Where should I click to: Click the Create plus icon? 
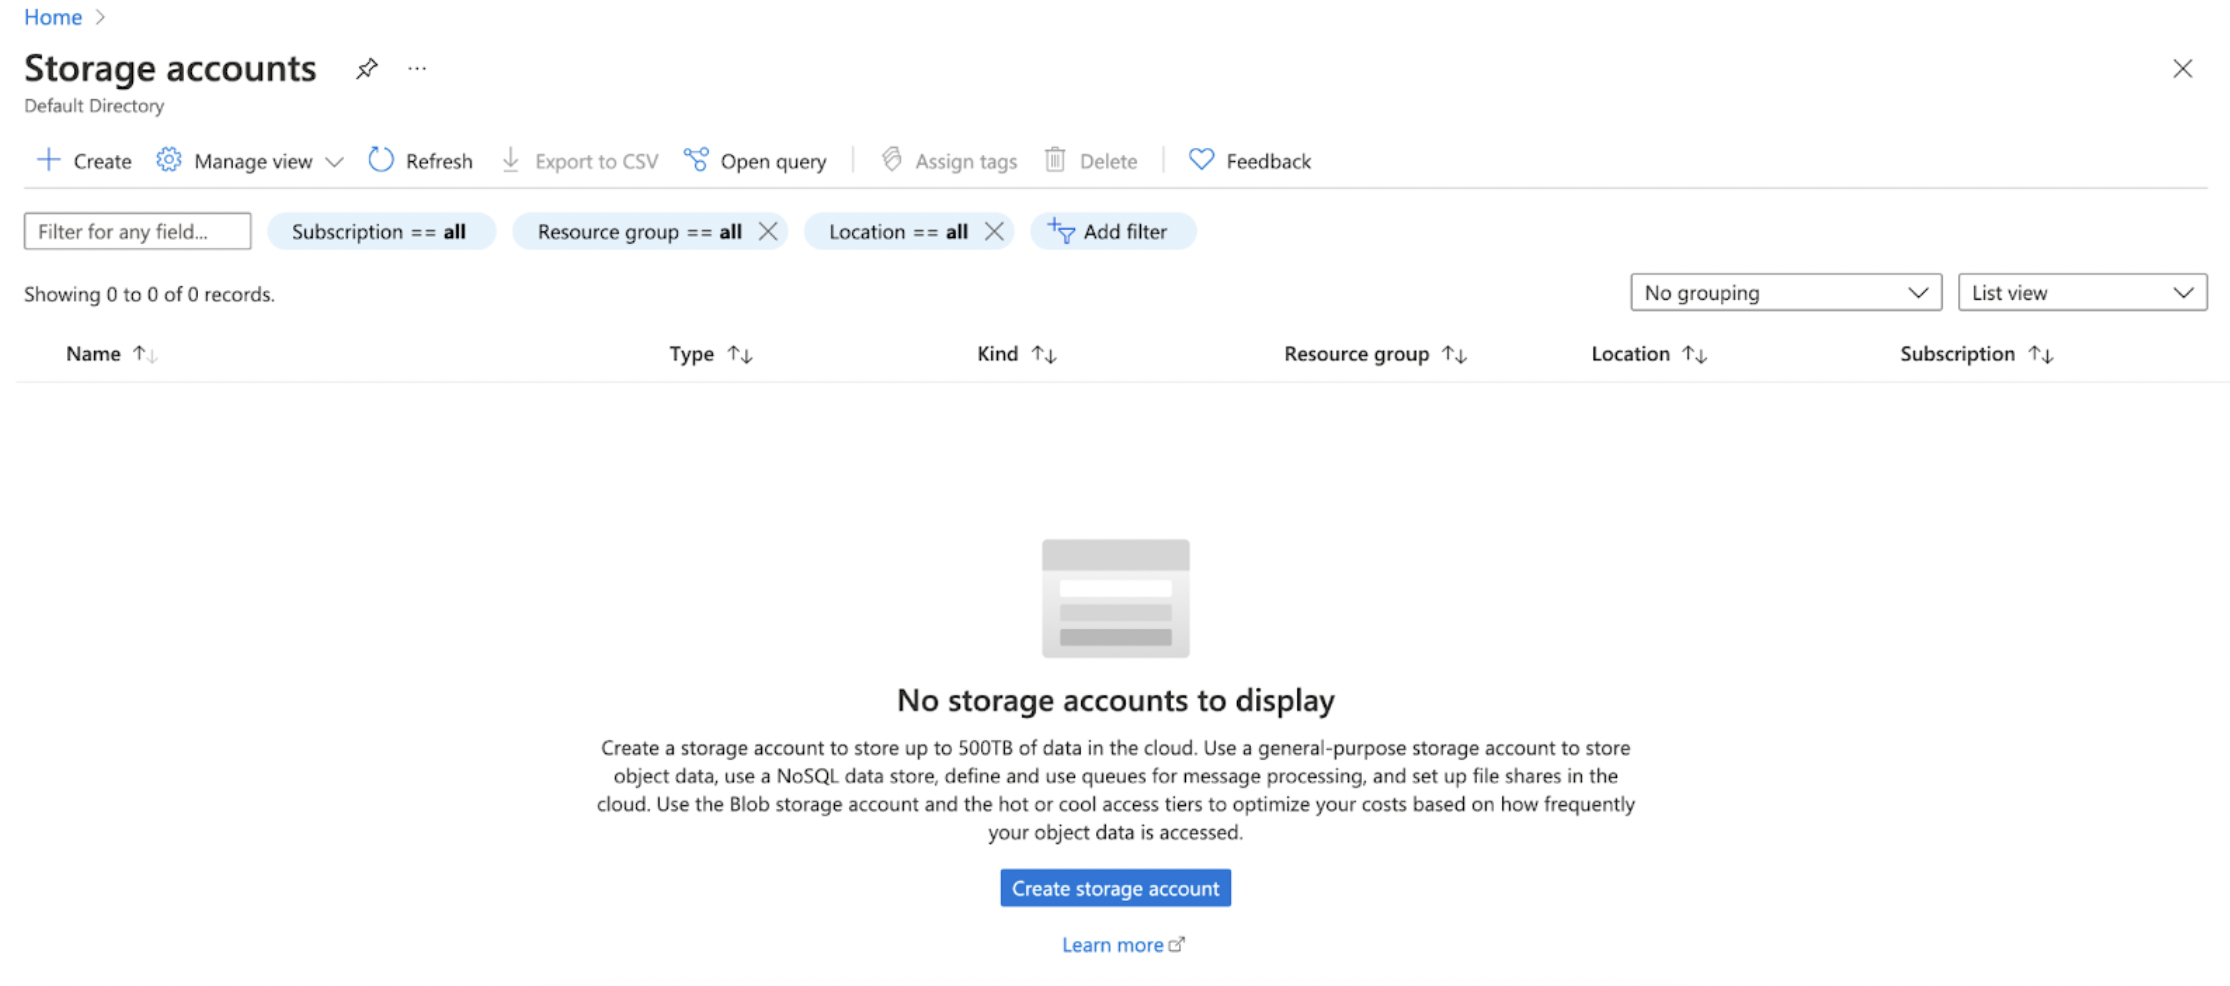click(x=48, y=160)
